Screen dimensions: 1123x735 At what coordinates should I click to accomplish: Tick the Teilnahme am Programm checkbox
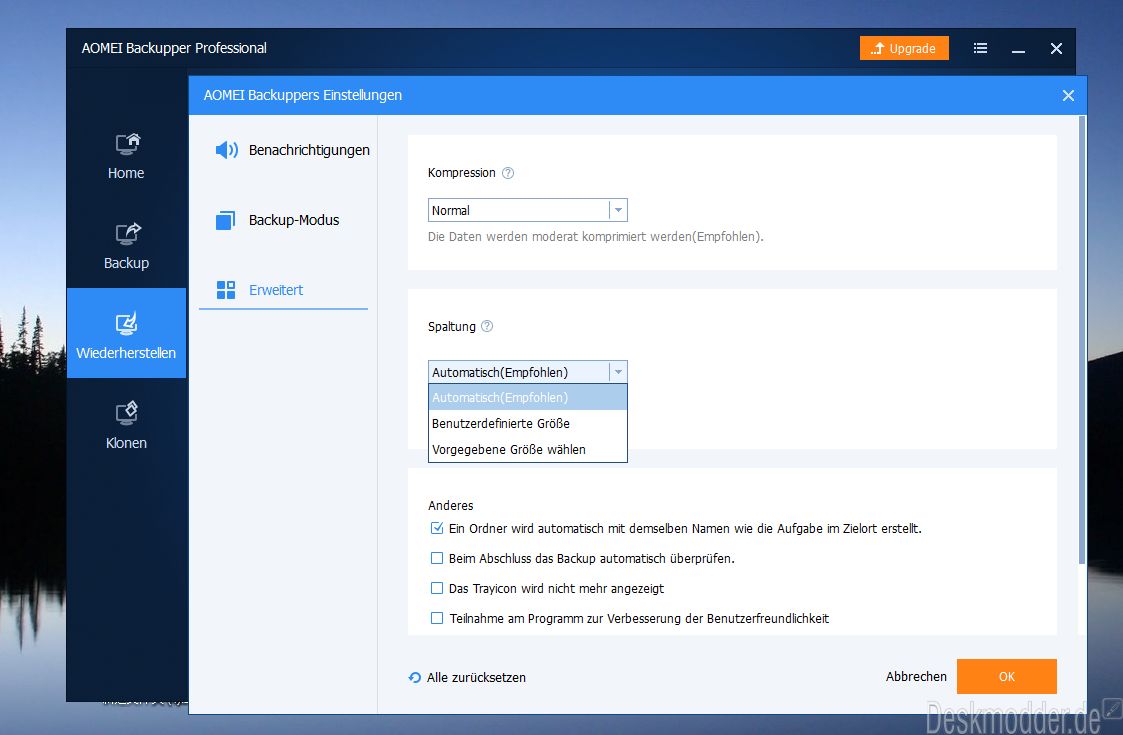coord(437,618)
